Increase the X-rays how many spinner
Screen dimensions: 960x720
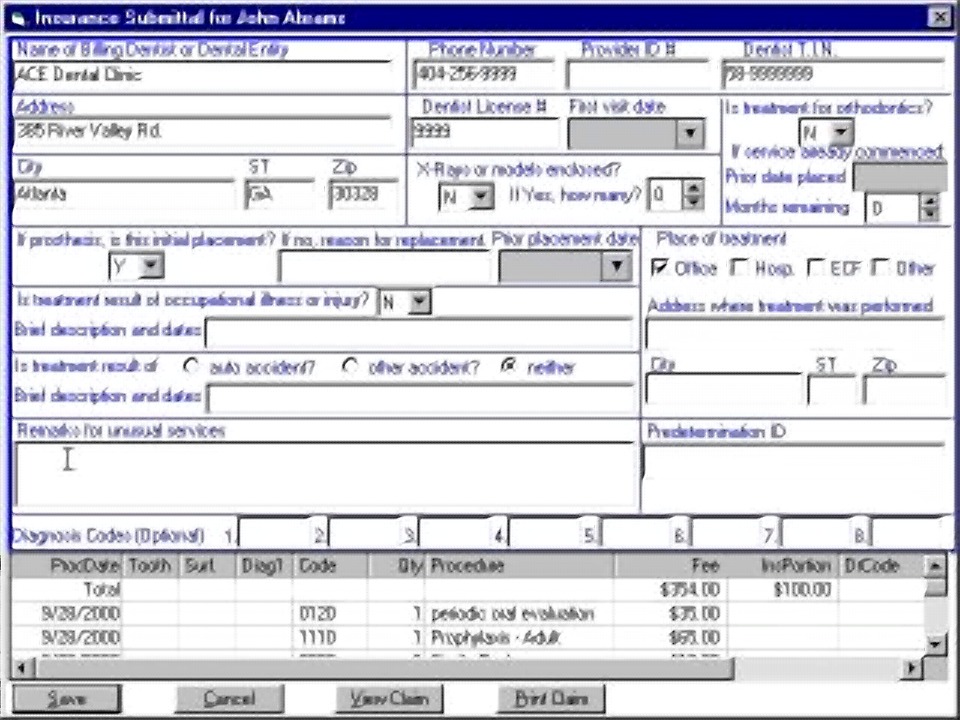click(x=693, y=187)
